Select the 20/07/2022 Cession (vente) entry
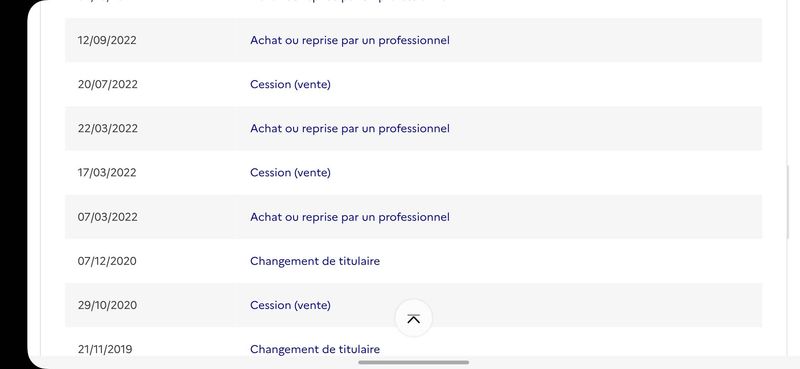 point(290,84)
